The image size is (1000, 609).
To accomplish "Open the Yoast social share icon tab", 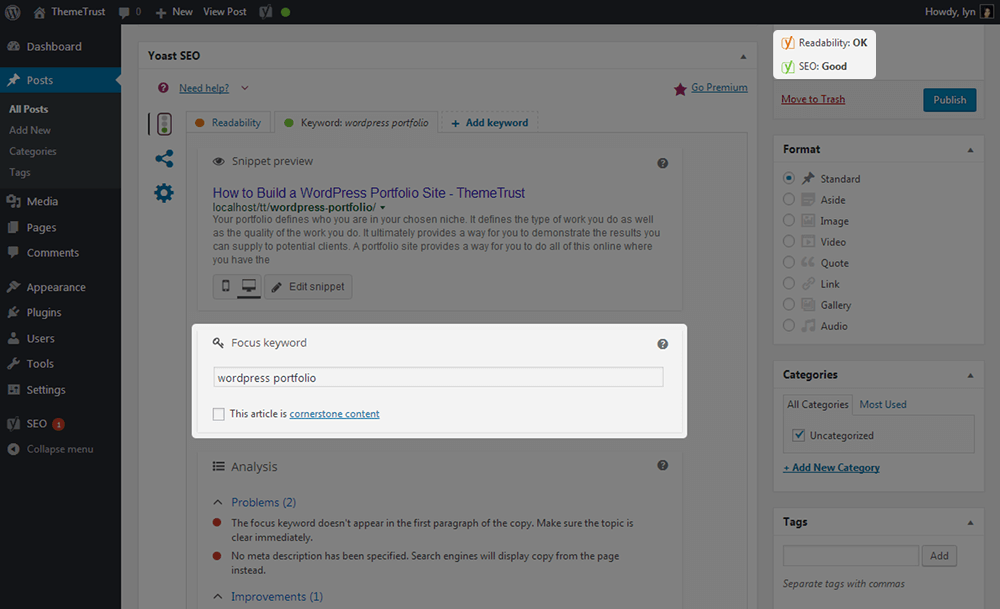I will click(x=164, y=159).
